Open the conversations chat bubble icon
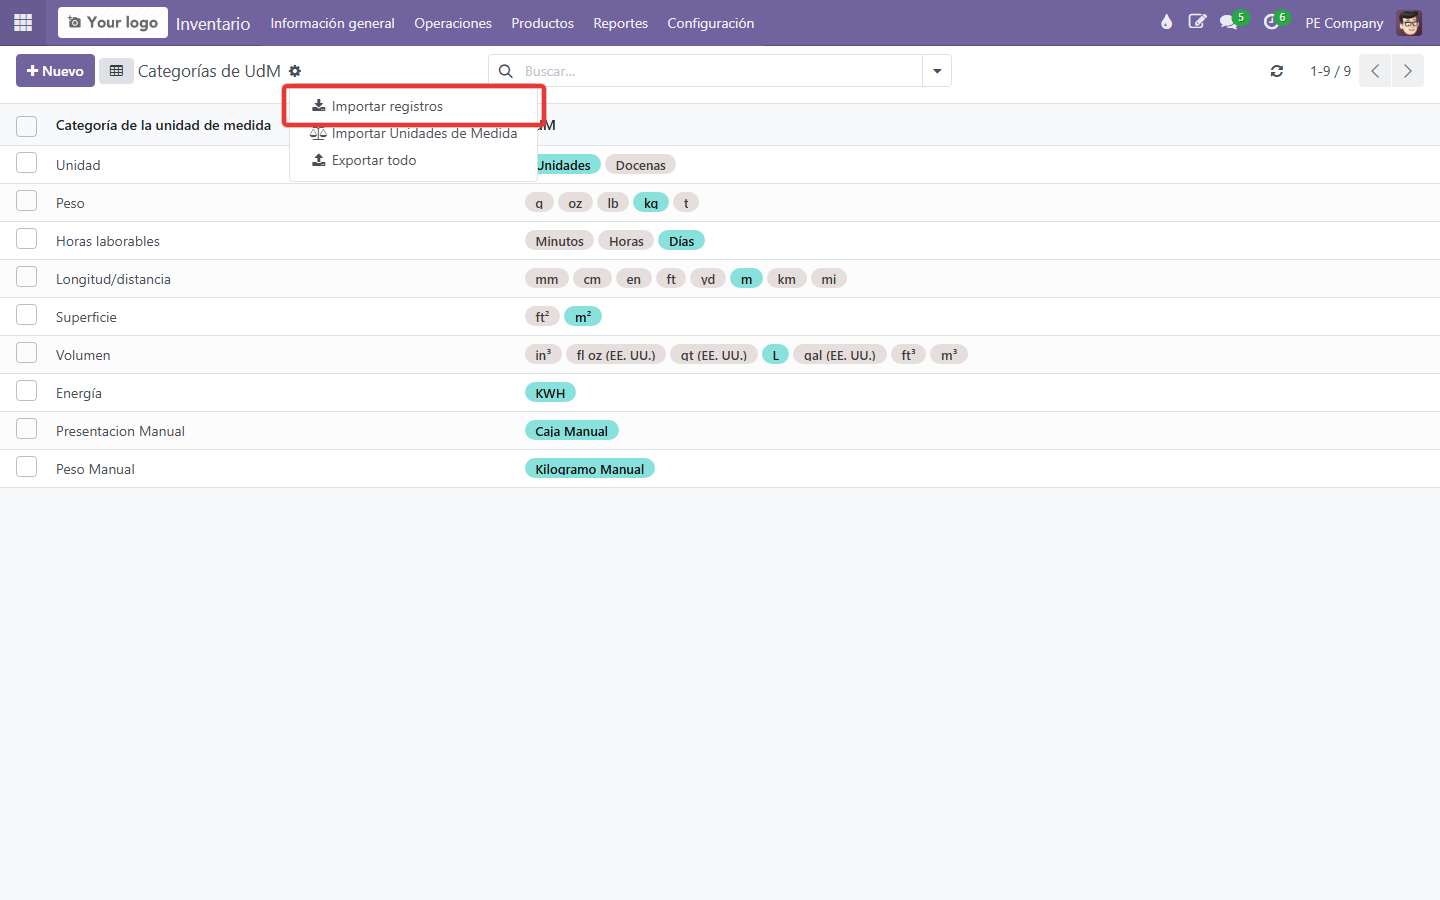The image size is (1440, 900). pos(1229,22)
